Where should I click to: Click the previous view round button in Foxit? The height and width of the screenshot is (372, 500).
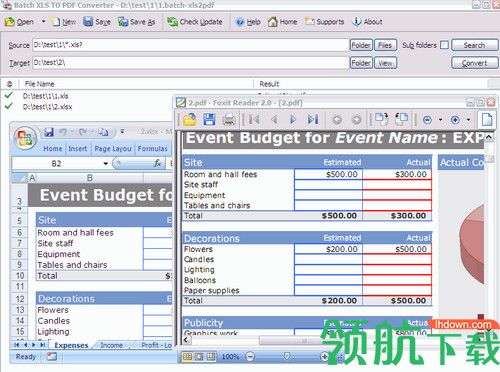tap(337, 120)
